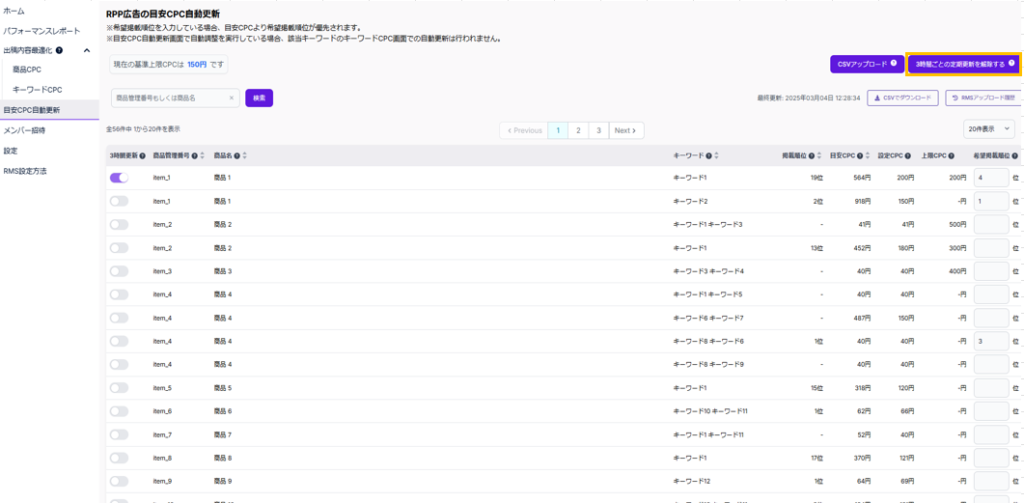Click CSVでダウンロード button

pos(902,98)
